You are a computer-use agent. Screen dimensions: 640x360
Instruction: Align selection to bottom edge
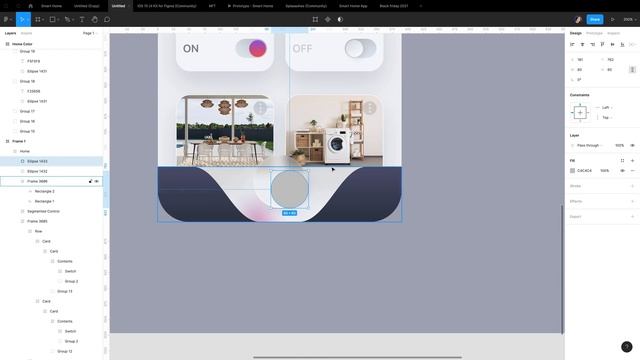[622, 44]
